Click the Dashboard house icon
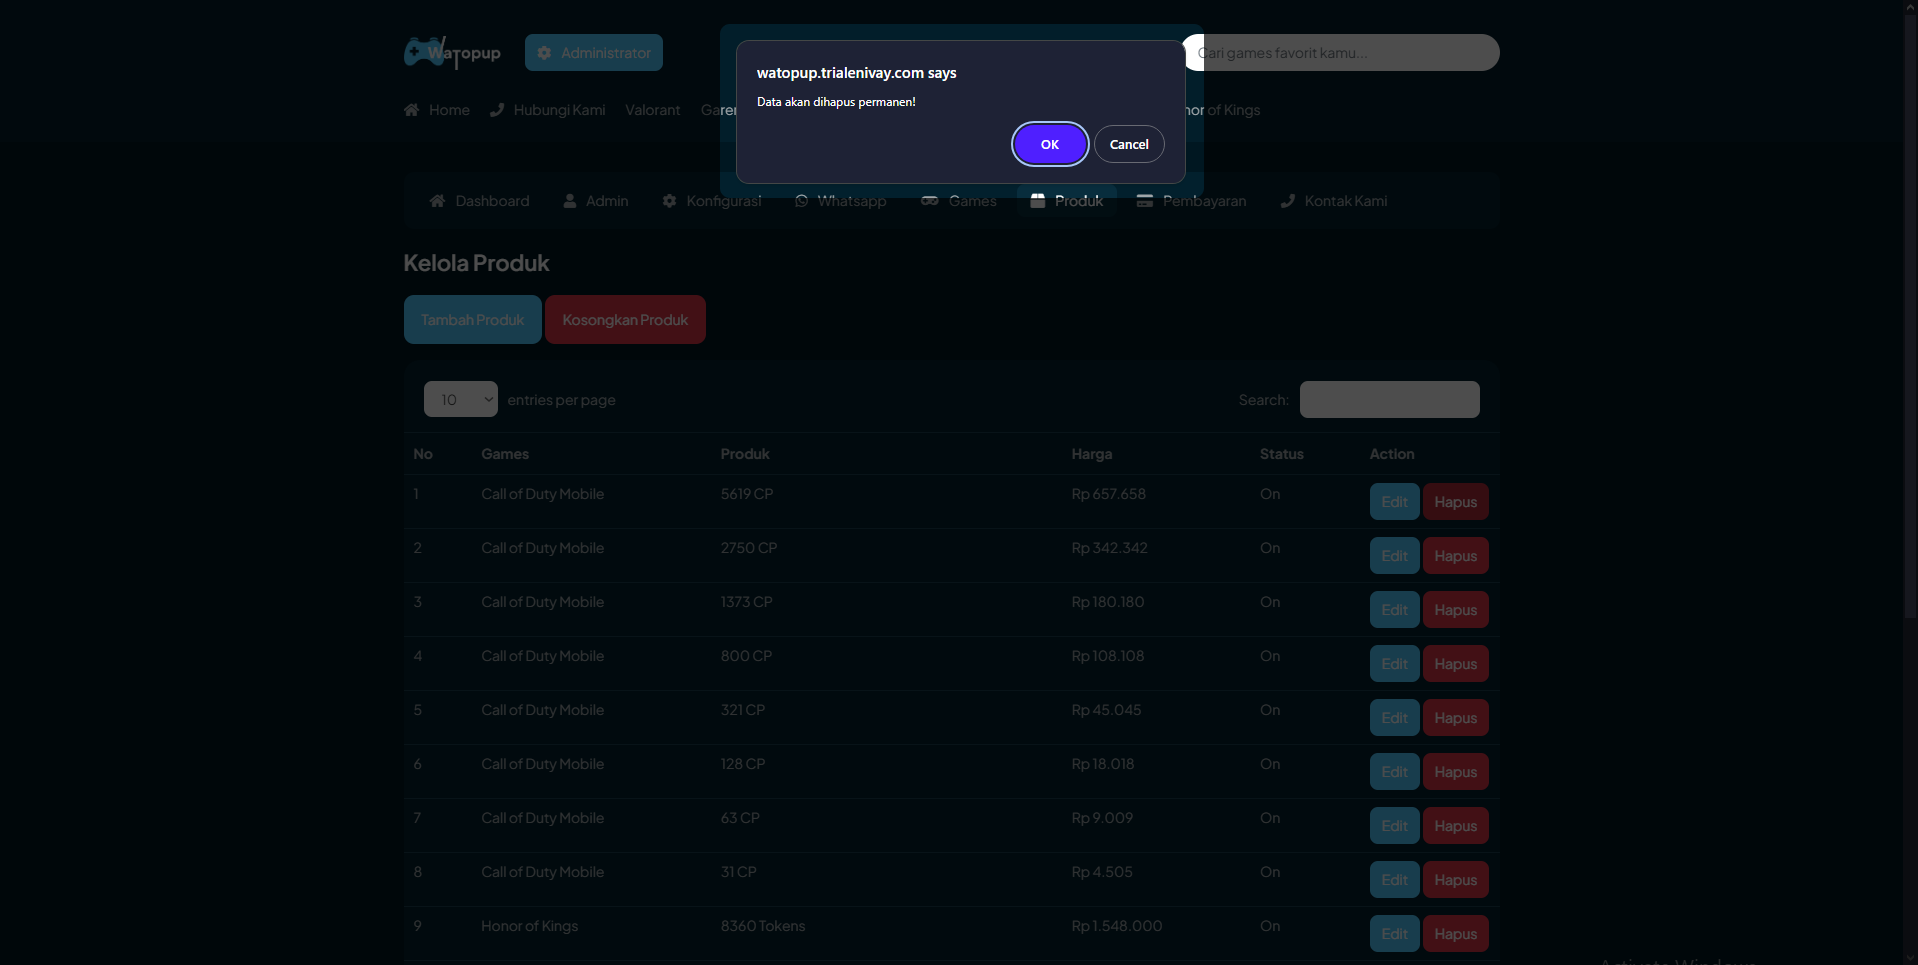 [x=437, y=201]
